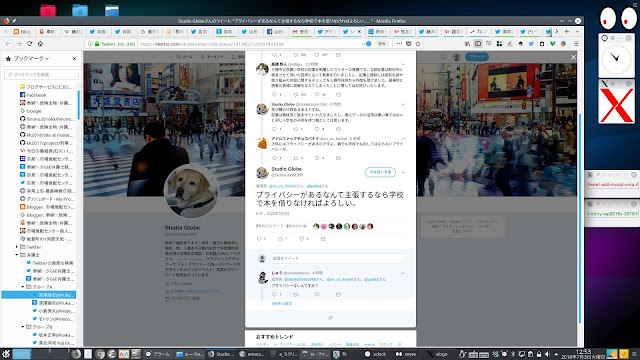Screen dimensions: 640x360
Task: Retweet the Studio Globe main tweet
Action: pyautogui.click(x=280, y=239)
